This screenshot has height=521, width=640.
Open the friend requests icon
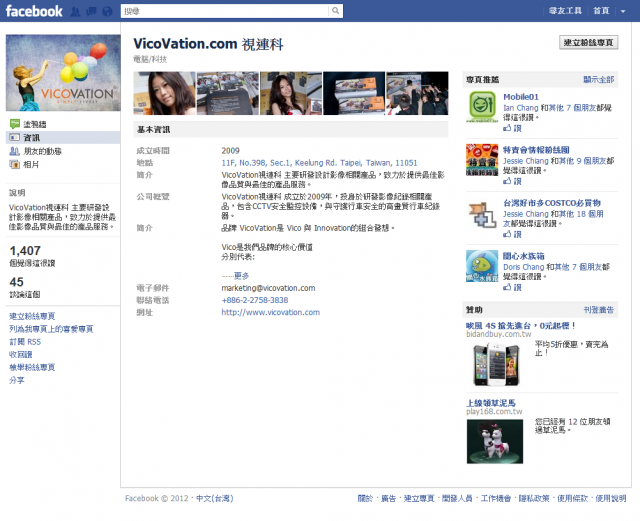coord(75,11)
